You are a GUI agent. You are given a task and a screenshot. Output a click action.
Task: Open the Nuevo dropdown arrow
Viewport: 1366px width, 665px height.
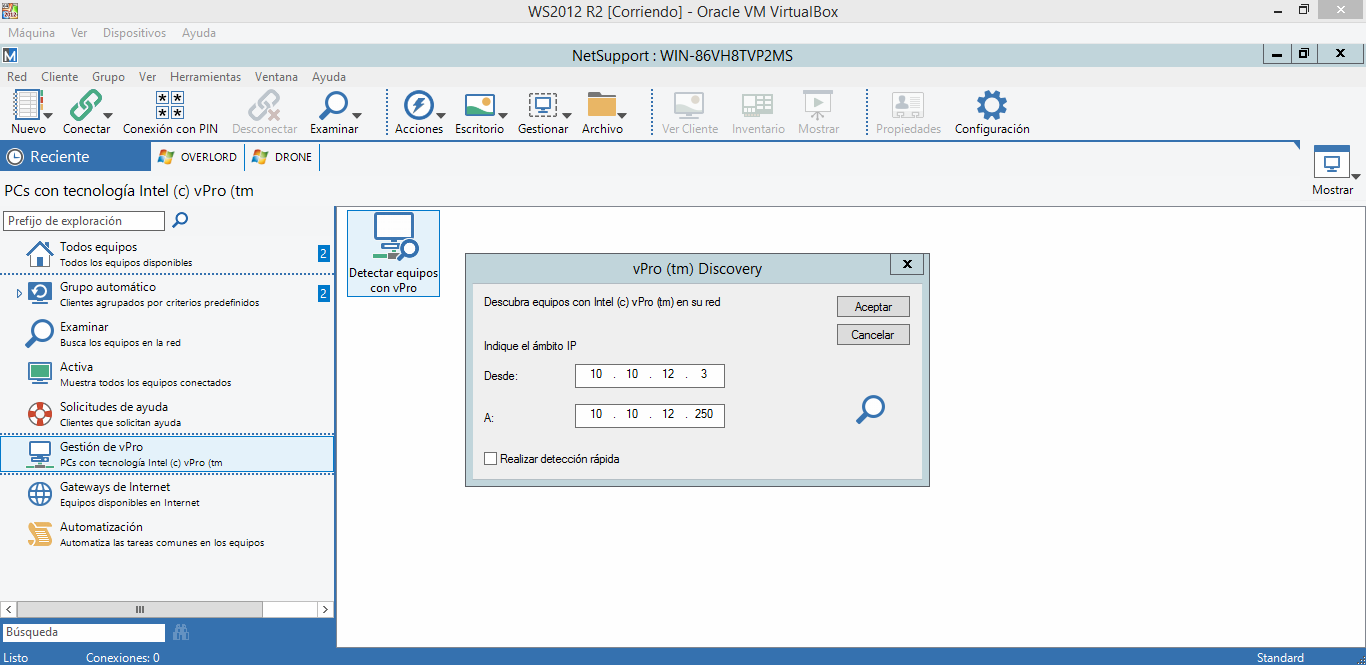click(49, 115)
